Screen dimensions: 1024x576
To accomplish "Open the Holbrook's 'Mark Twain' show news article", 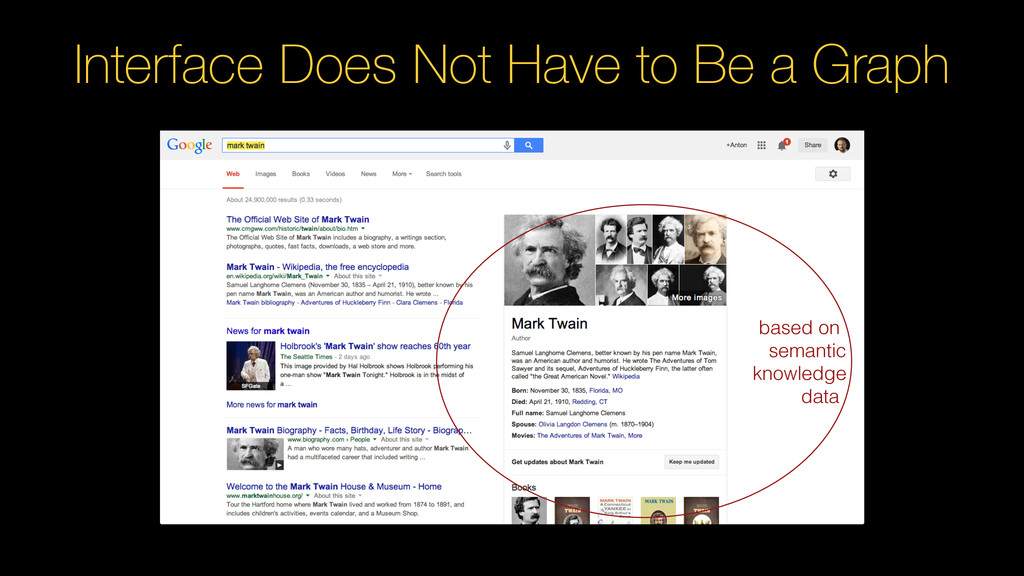I will 376,346.
